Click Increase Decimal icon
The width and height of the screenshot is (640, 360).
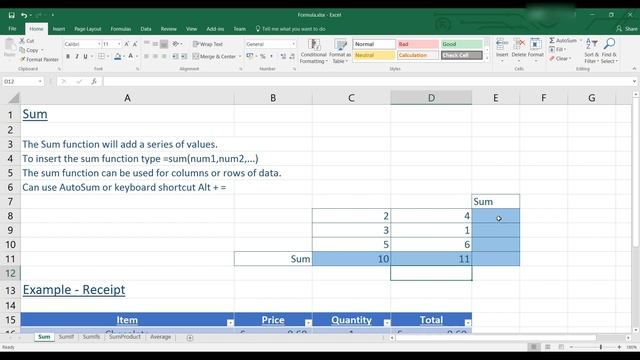click(x=283, y=56)
